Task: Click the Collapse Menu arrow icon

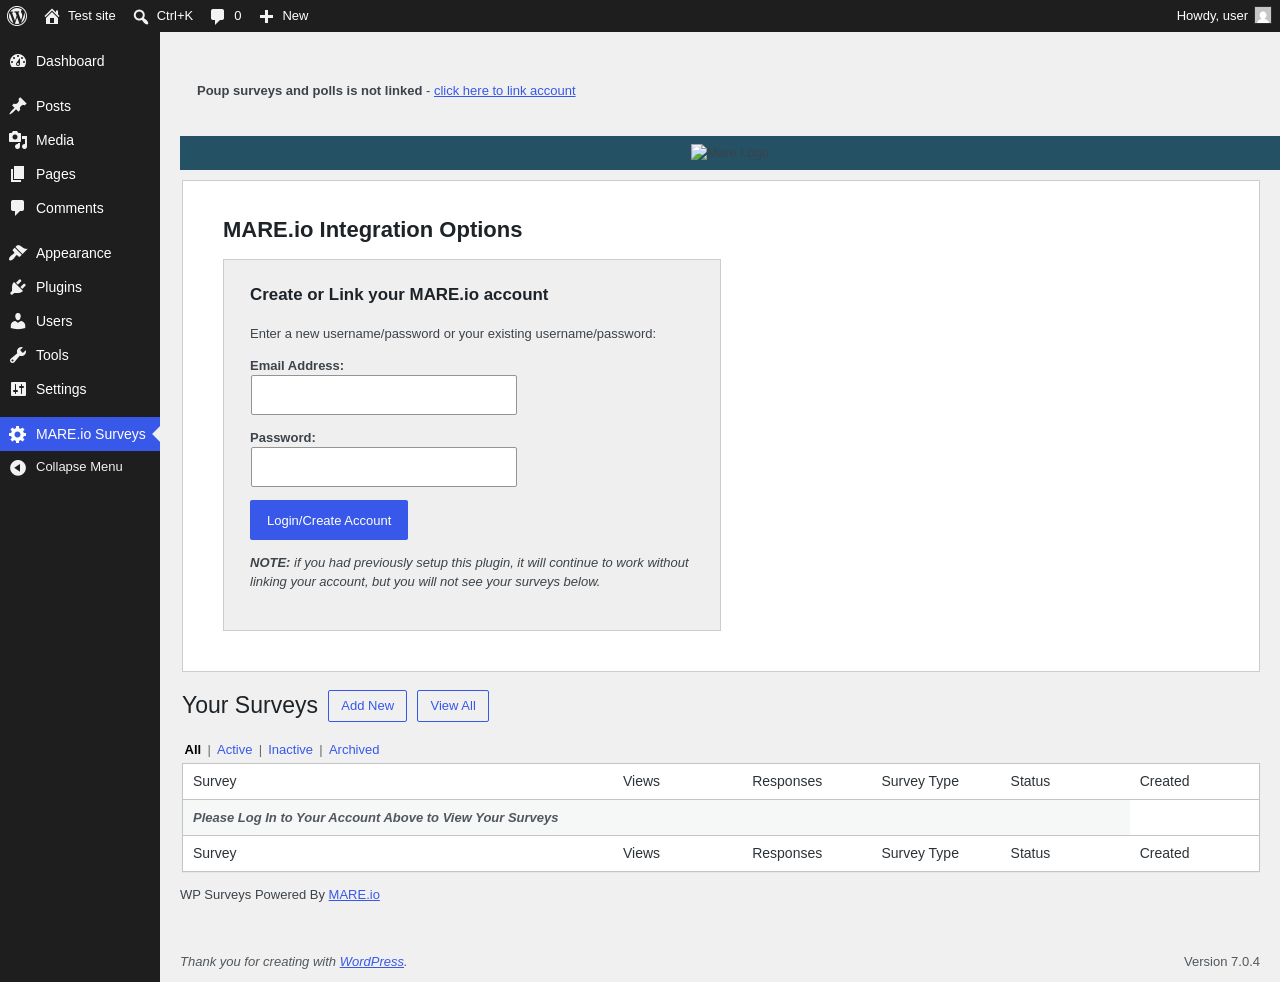Action: pos(18,467)
